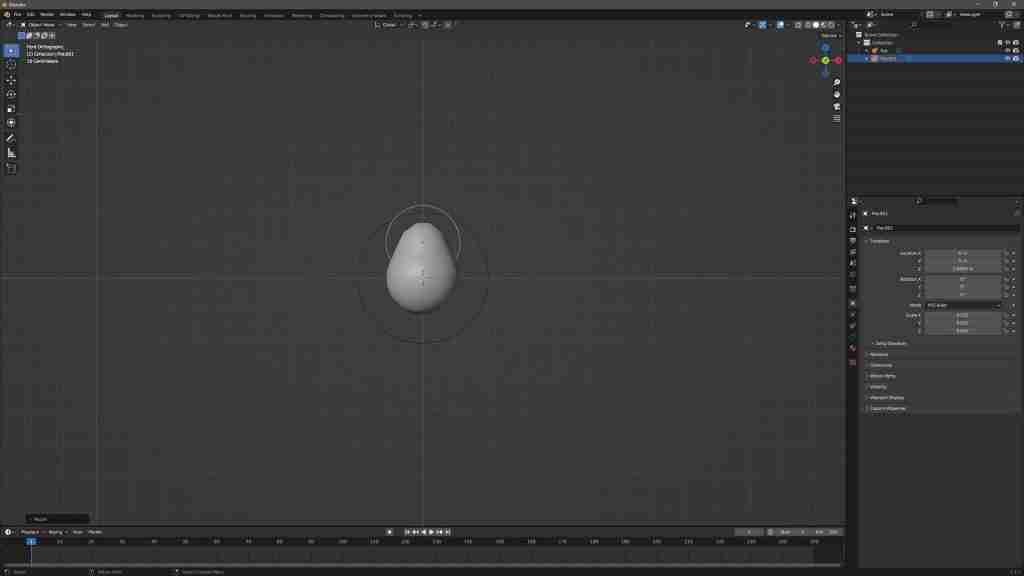This screenshot has width=1024, height=576.
Task: Open the Tool properties tab icon
Action: click(853, 215)
